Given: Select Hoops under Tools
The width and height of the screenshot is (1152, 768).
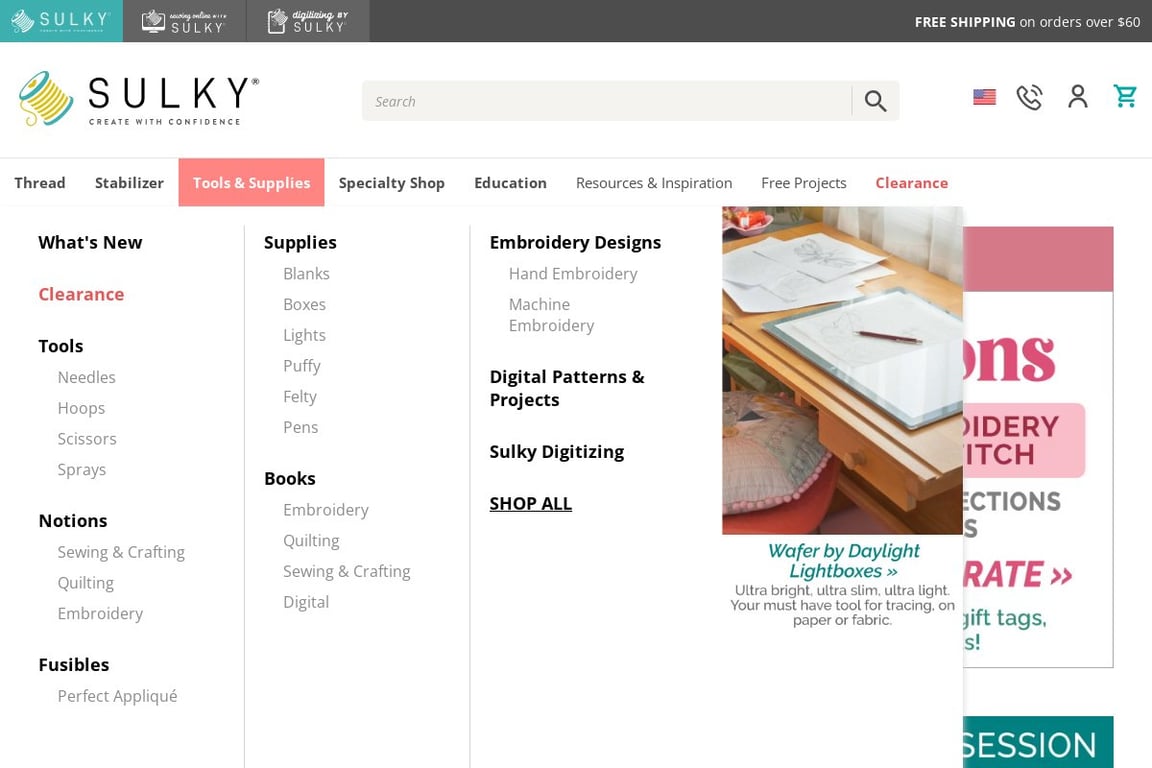Looking at the screenshot, I should [82, 408].
